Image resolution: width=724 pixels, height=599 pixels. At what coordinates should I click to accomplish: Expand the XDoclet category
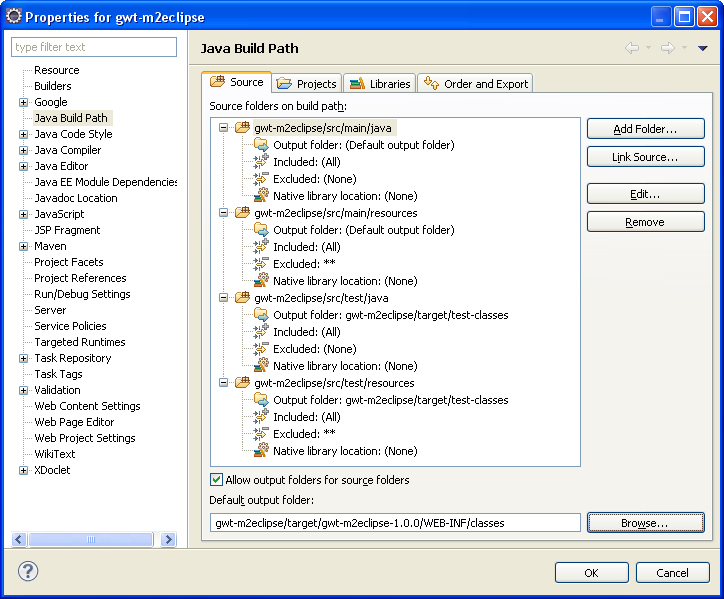(24, 470)
